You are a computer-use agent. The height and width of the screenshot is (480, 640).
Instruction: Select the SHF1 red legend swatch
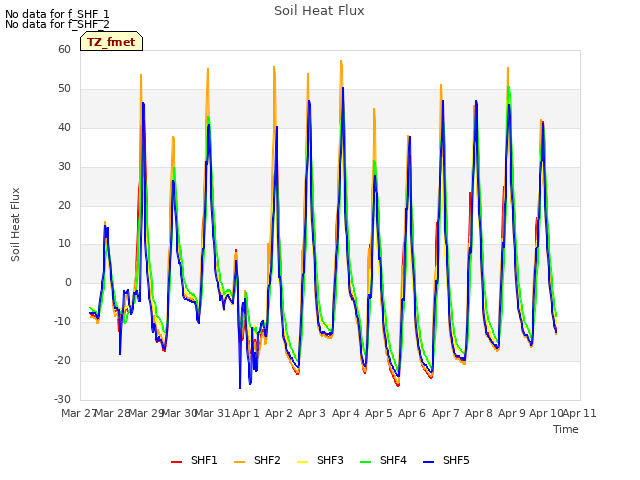(176, 461)
